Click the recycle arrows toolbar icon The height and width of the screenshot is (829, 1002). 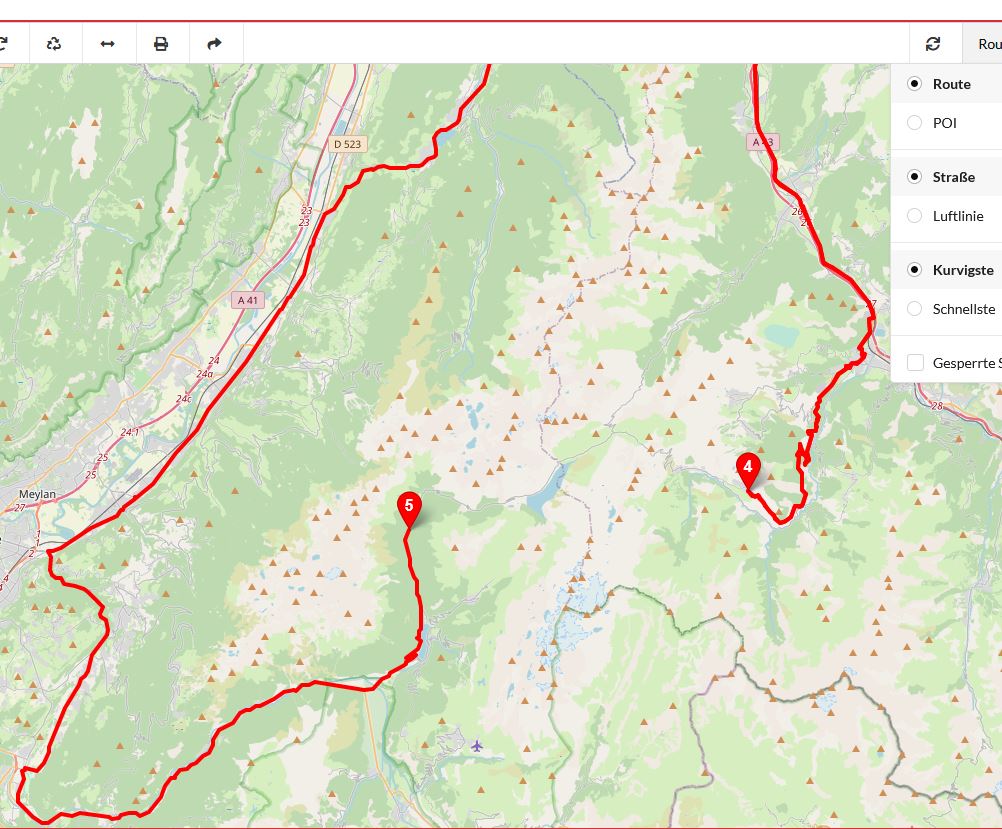click(x=55, y=44)
